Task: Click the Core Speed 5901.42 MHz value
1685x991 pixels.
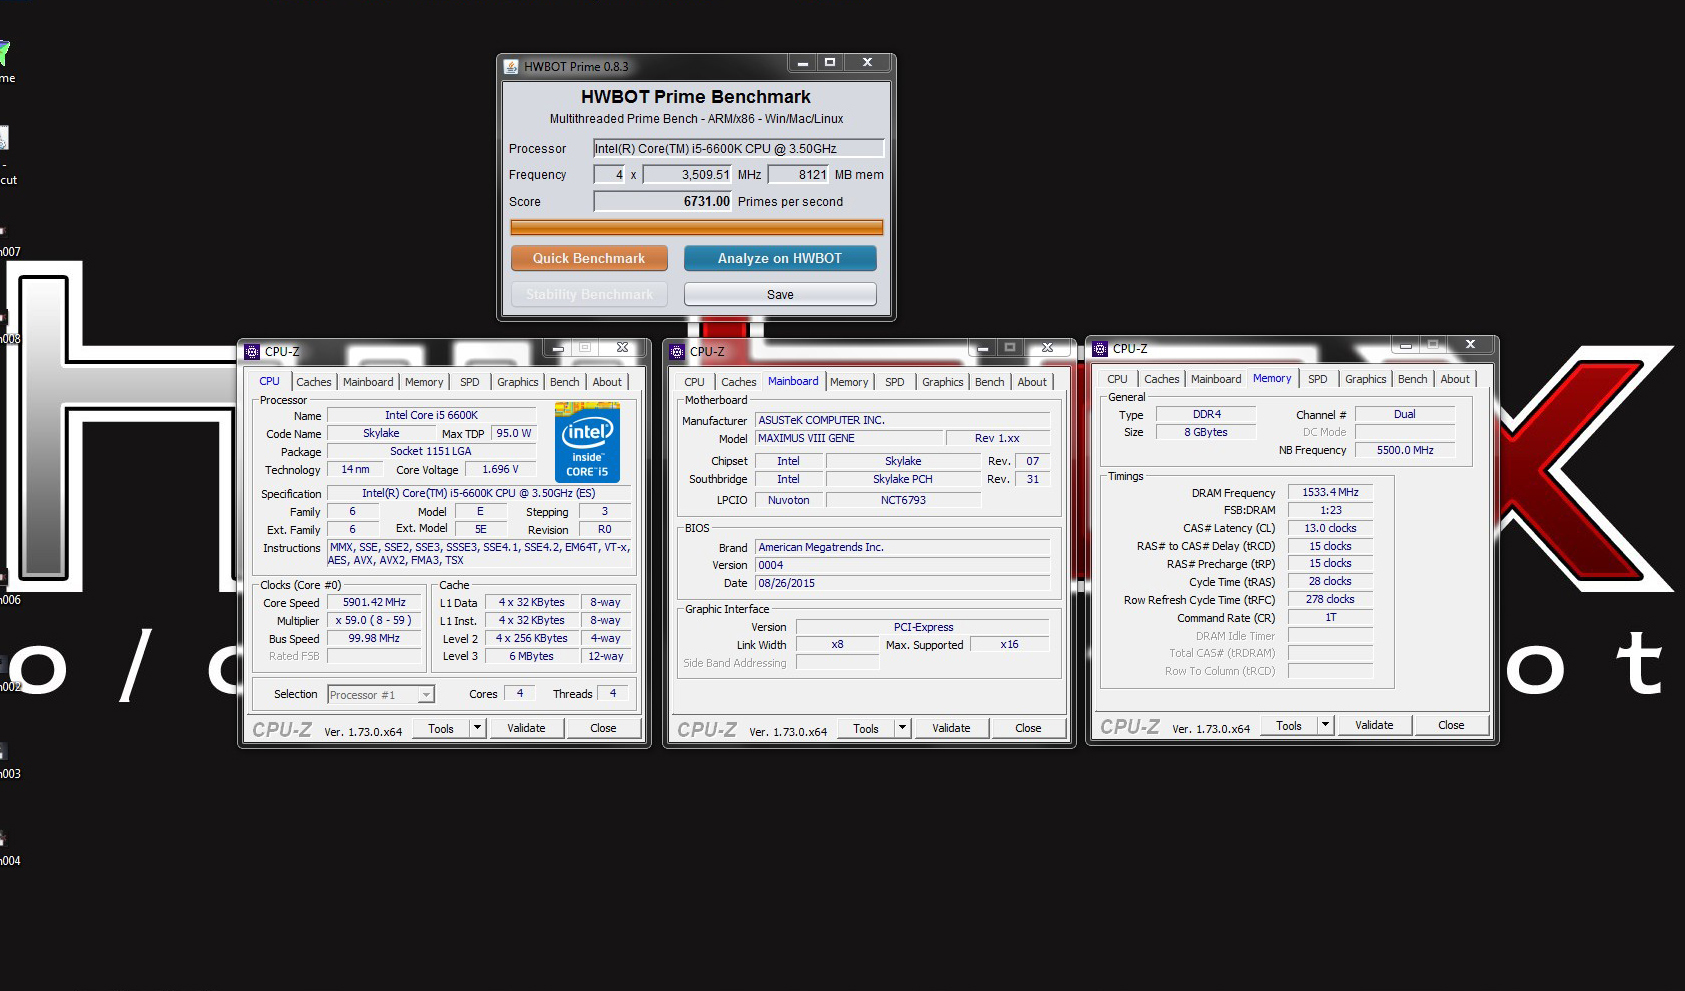Action: (374, 603)
